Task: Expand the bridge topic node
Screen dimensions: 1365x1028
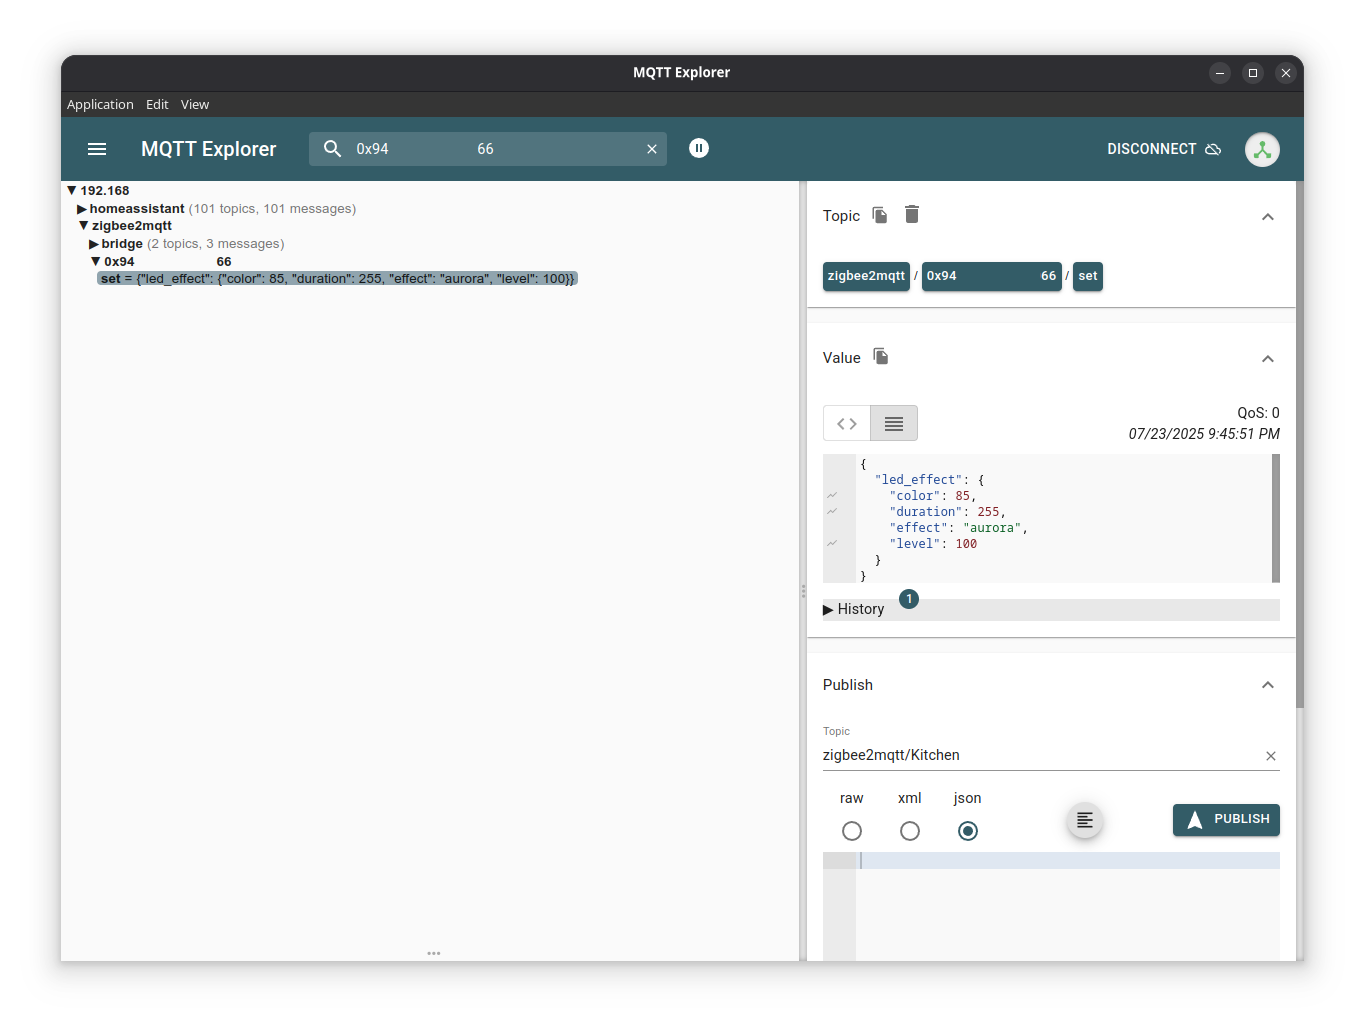Action: click(94, 244)
